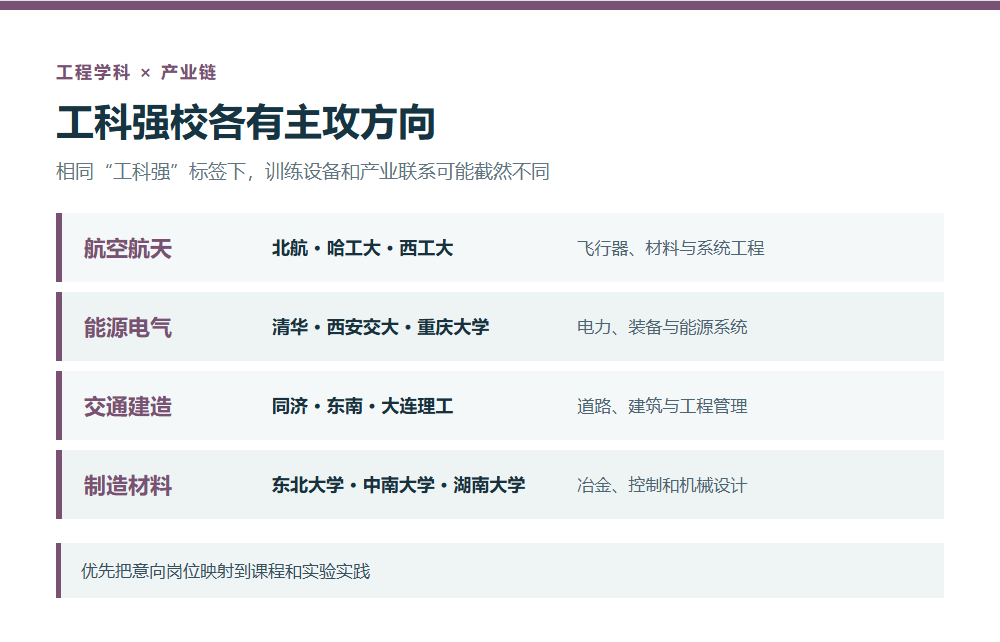Click the description 冶金、控制和机械设计

[662, 485]
